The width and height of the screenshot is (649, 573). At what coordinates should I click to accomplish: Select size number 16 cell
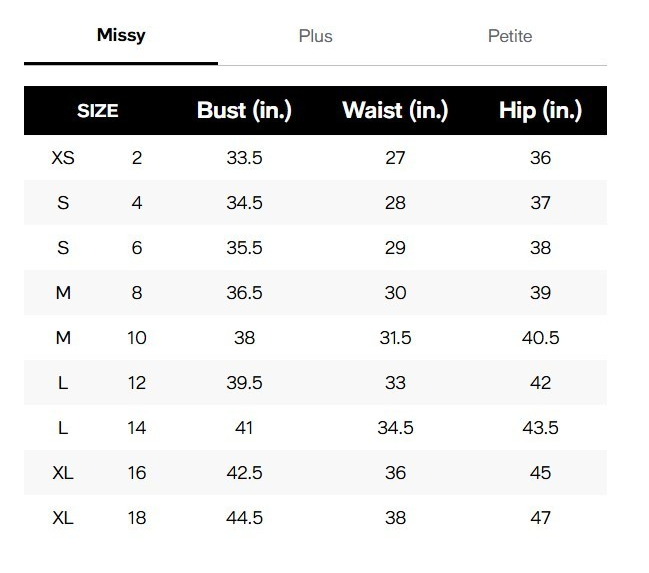tap(137, 473)
